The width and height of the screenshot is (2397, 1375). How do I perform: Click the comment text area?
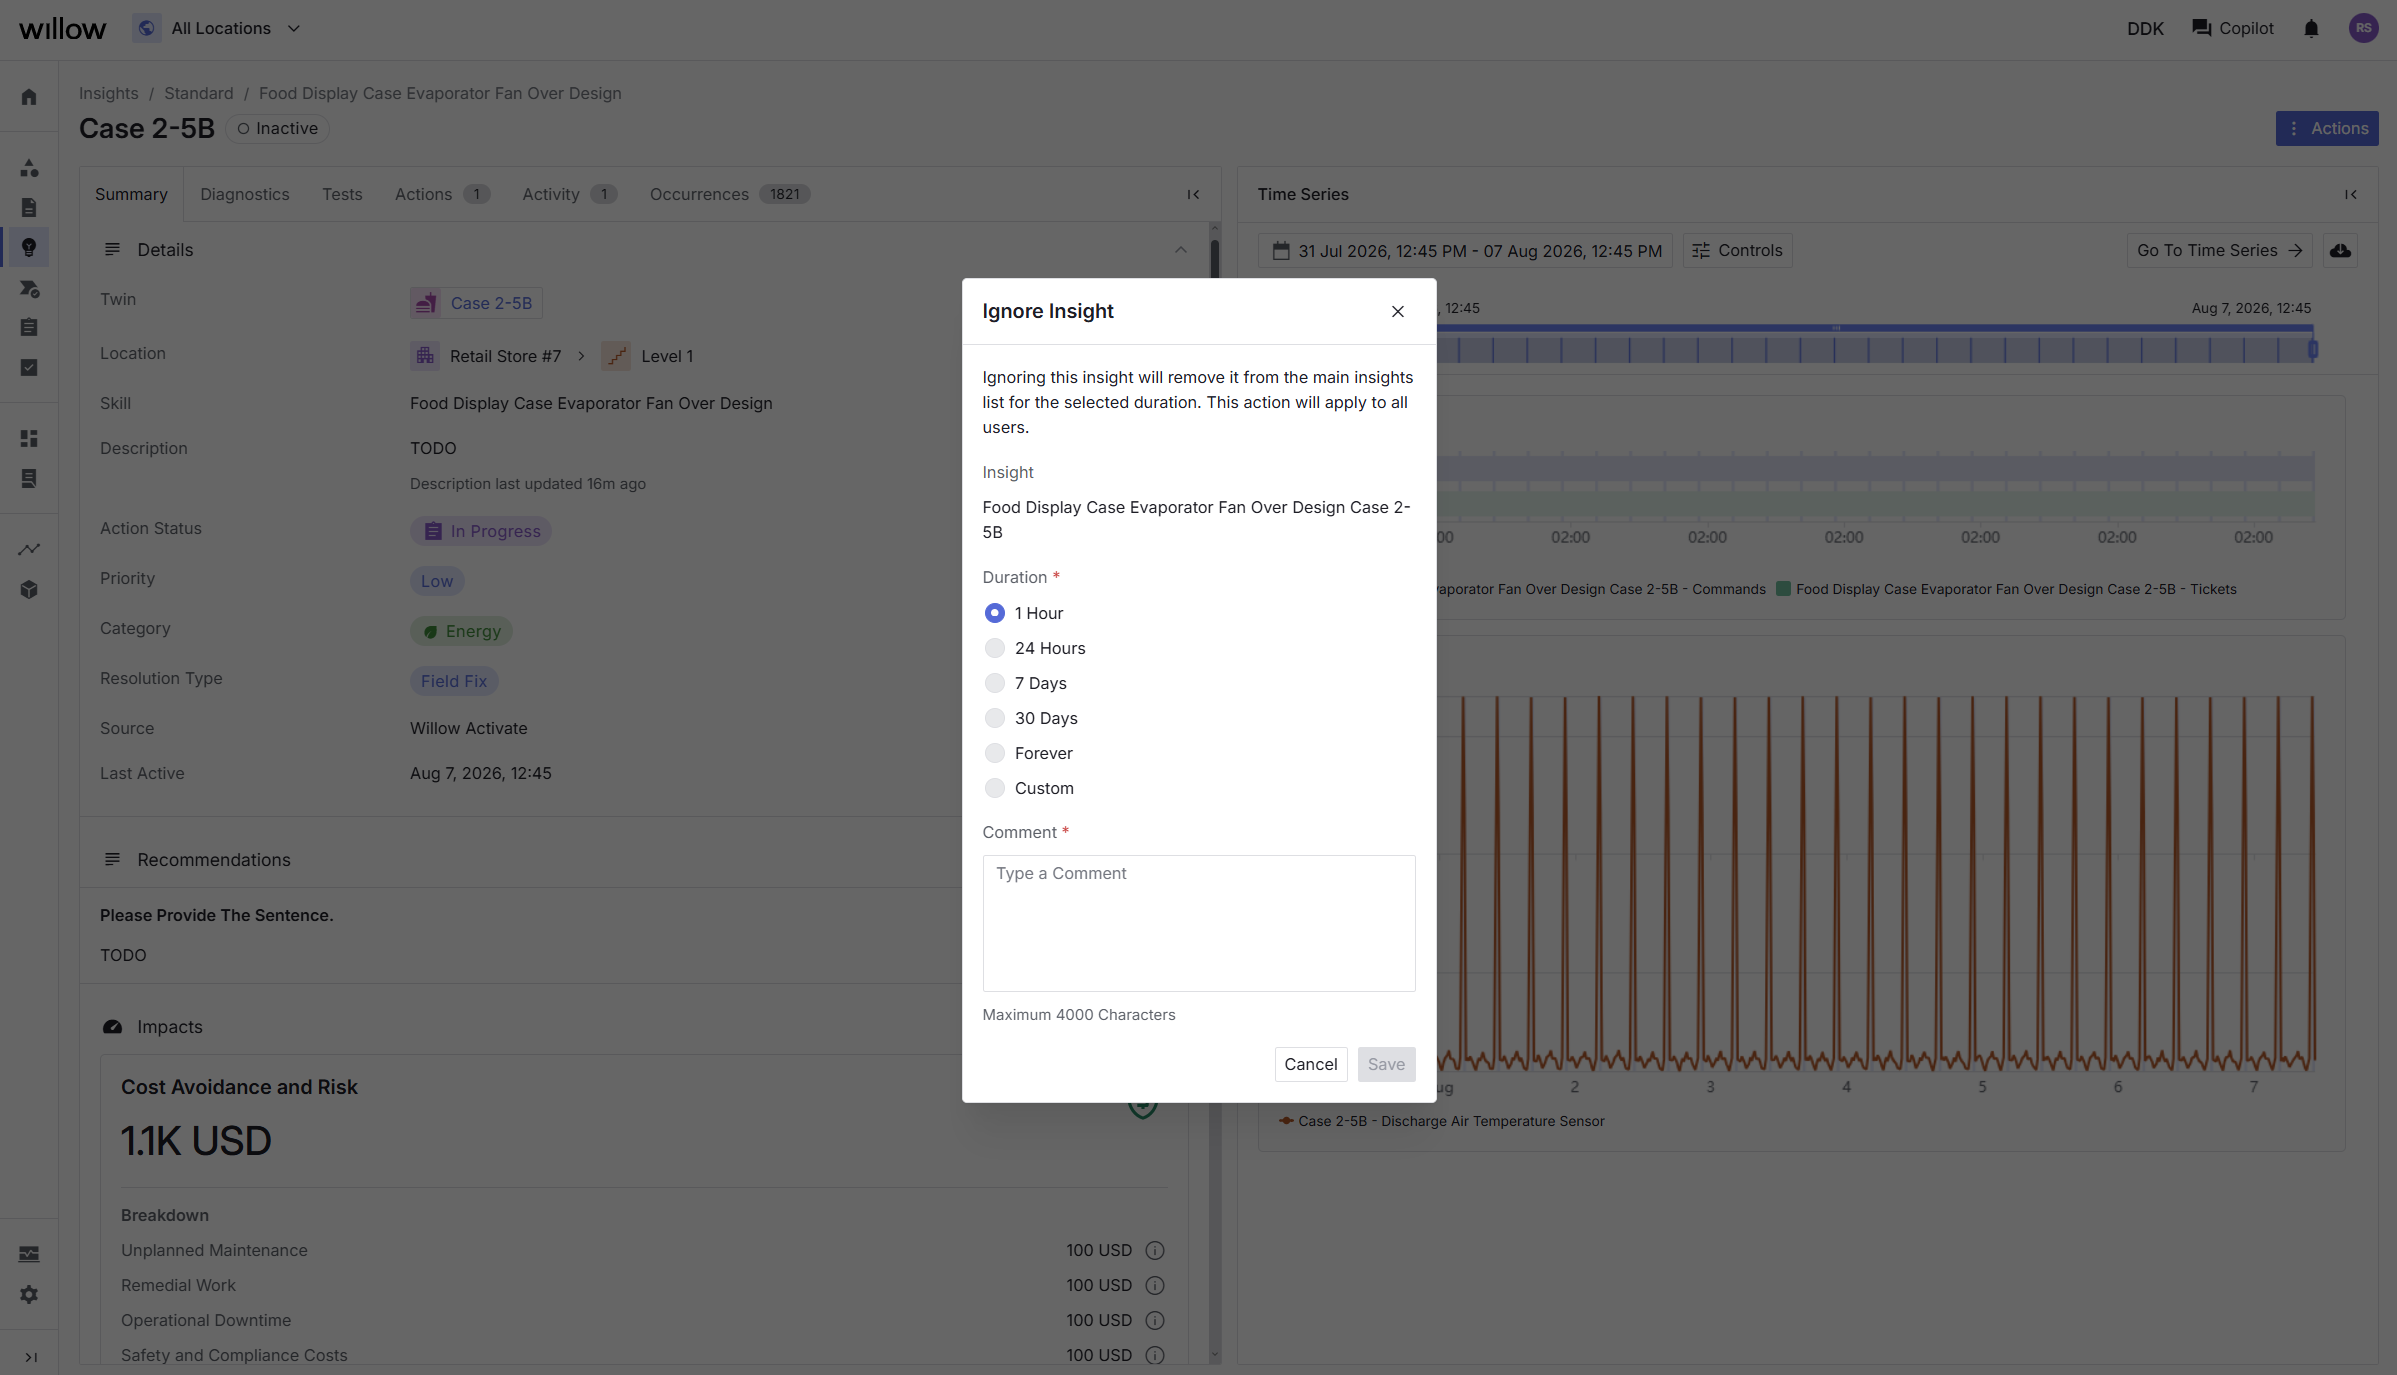click(x=1199, y=923)
